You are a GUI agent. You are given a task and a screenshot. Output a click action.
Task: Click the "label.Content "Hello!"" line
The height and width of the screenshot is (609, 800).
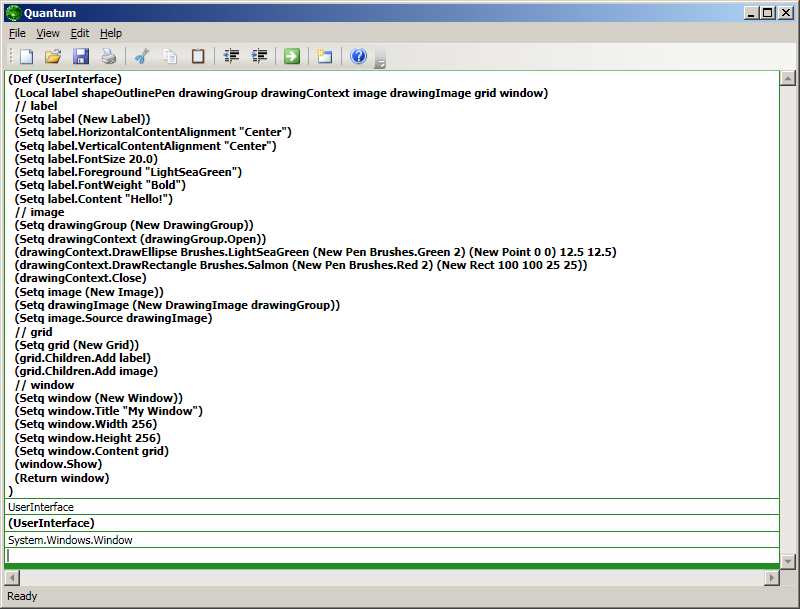coord(93,199)
